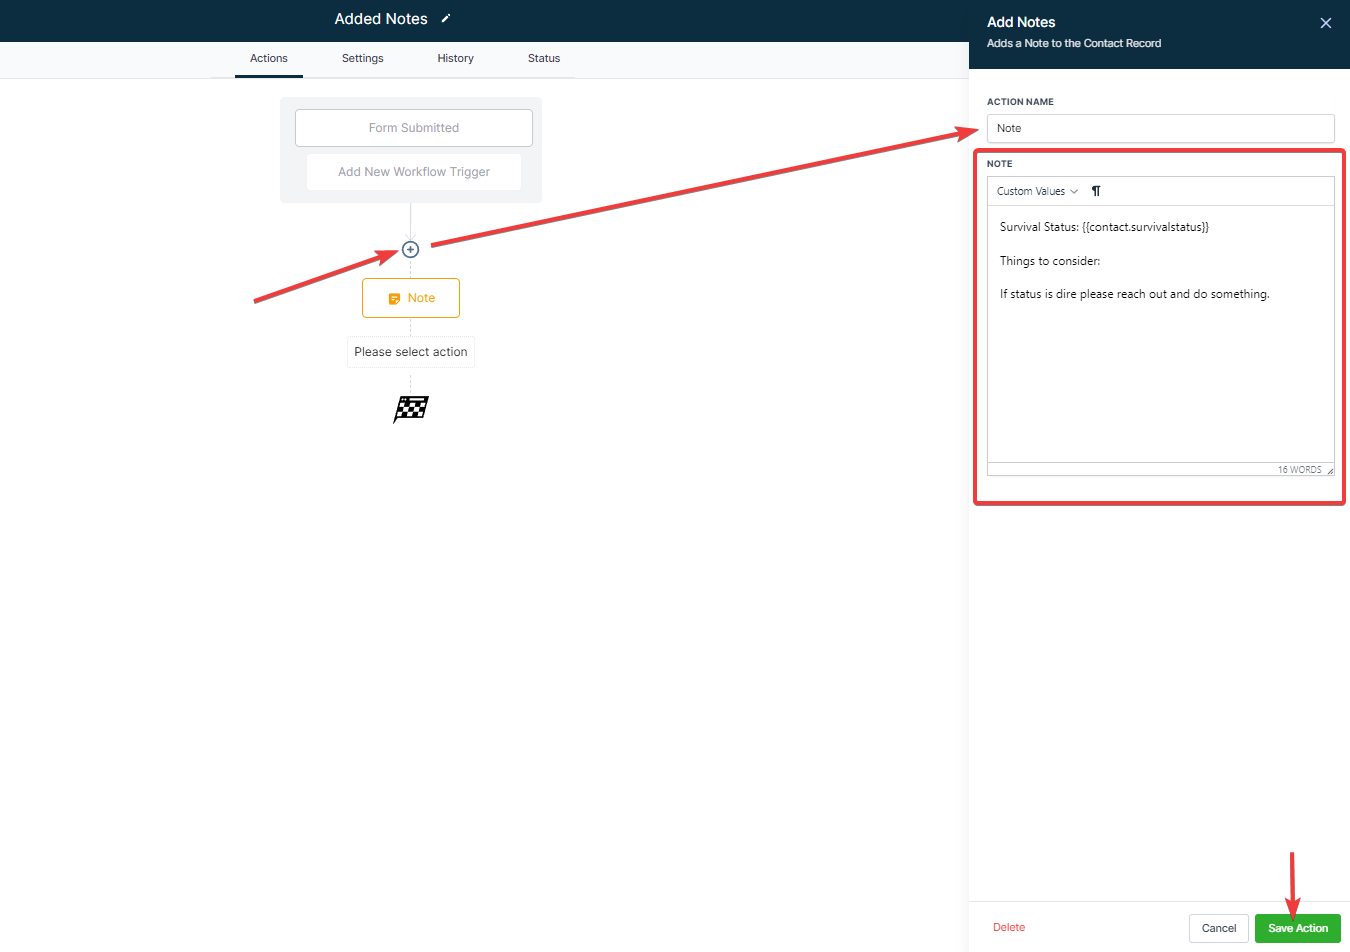
Task: Click the checkered flag workflow end marker
Action: 410,408
